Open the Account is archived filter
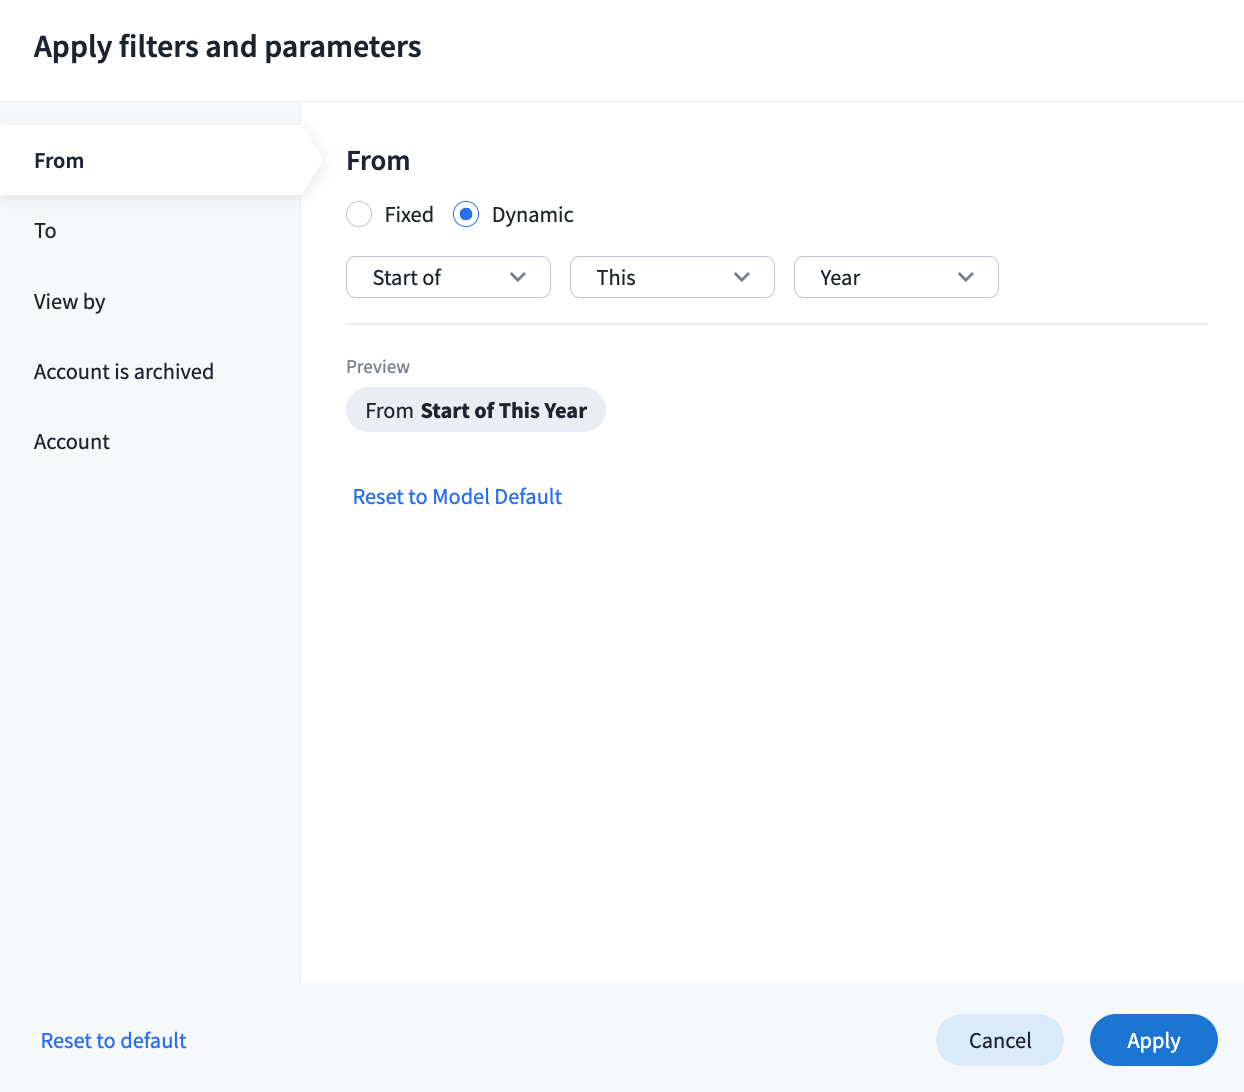The height and width of the screenshot is (1092, 1244). (x=150, y=371)
